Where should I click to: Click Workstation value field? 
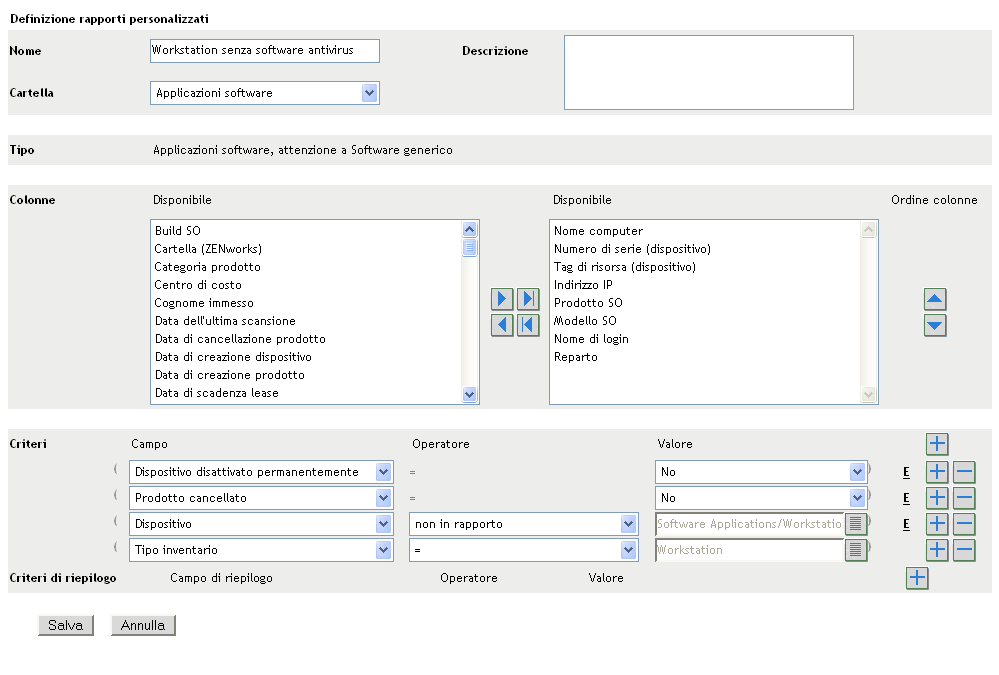[x=749, y=550]
